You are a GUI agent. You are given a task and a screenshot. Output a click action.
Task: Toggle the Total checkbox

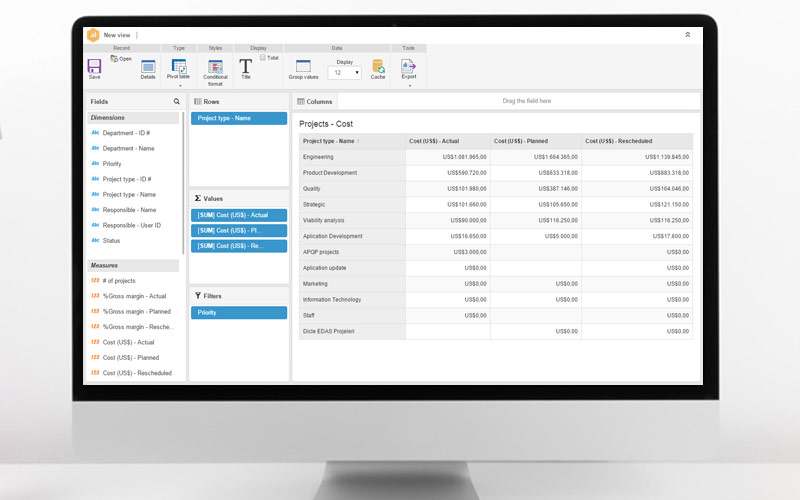point(262,58)
